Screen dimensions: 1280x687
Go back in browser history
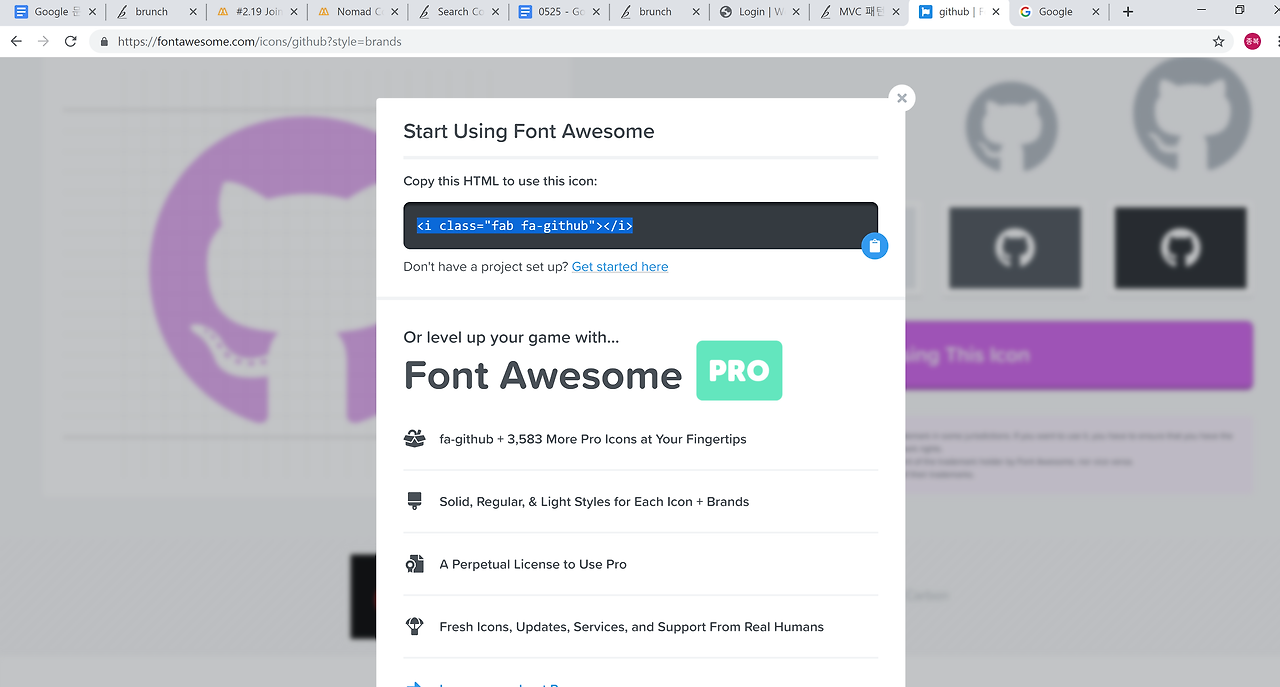tap(16, 42)
